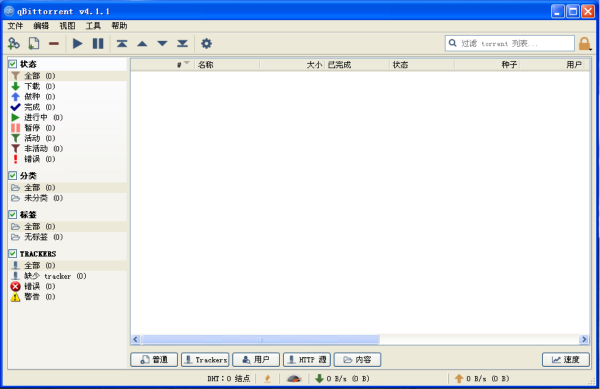Sort by the 名称 column header
This screenshot has width=600, height=389.
[227, 65]
